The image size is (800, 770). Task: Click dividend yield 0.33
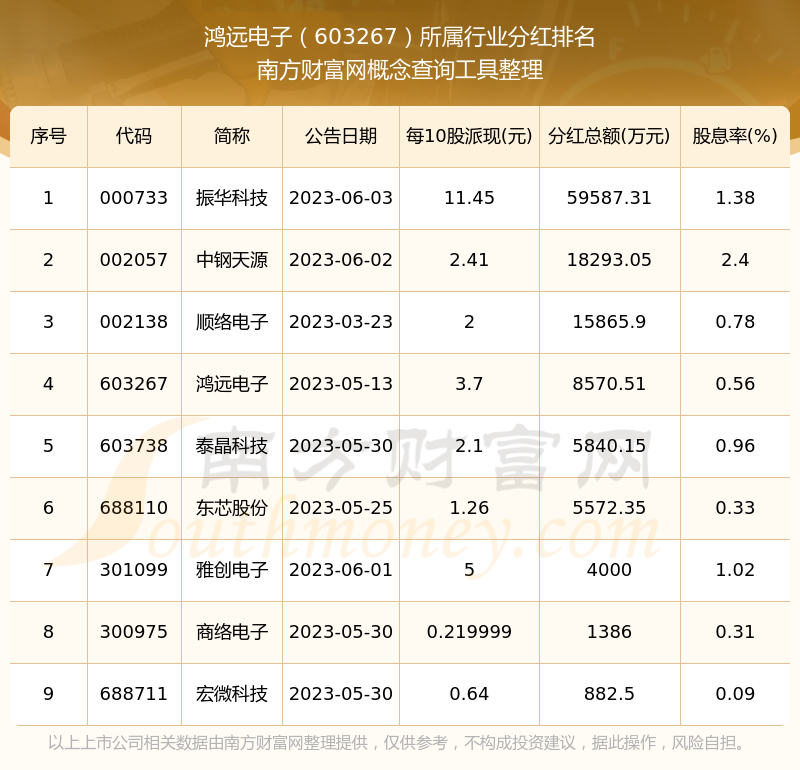(x=735, y=508)
